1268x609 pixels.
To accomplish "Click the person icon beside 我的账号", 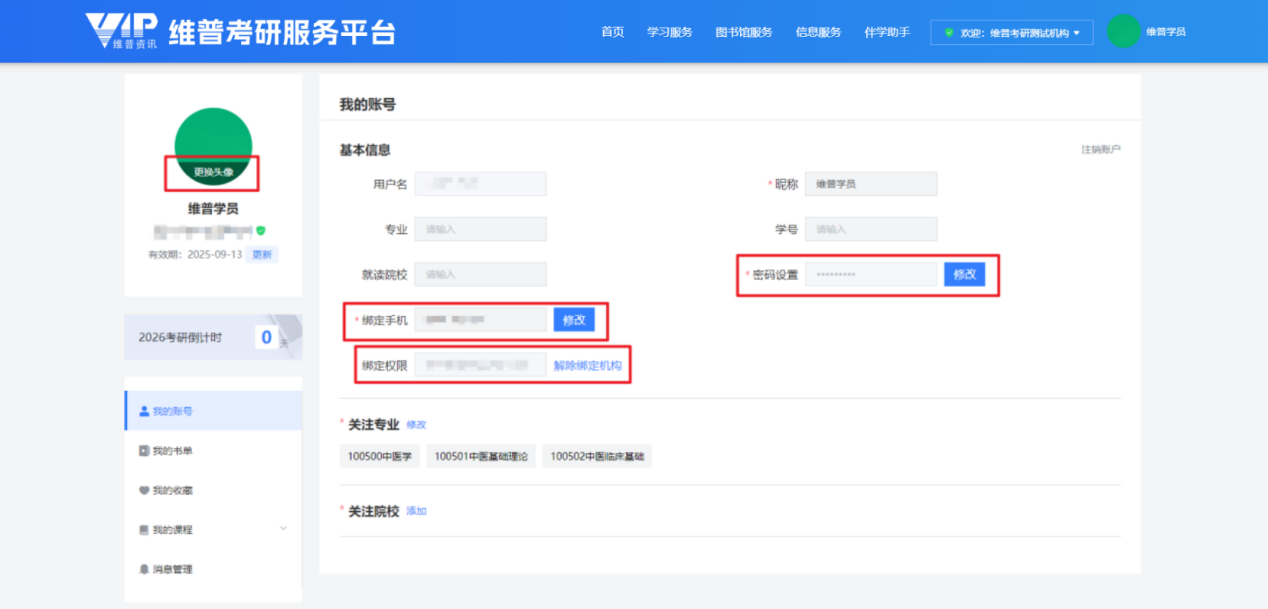I will click(144, 411).
